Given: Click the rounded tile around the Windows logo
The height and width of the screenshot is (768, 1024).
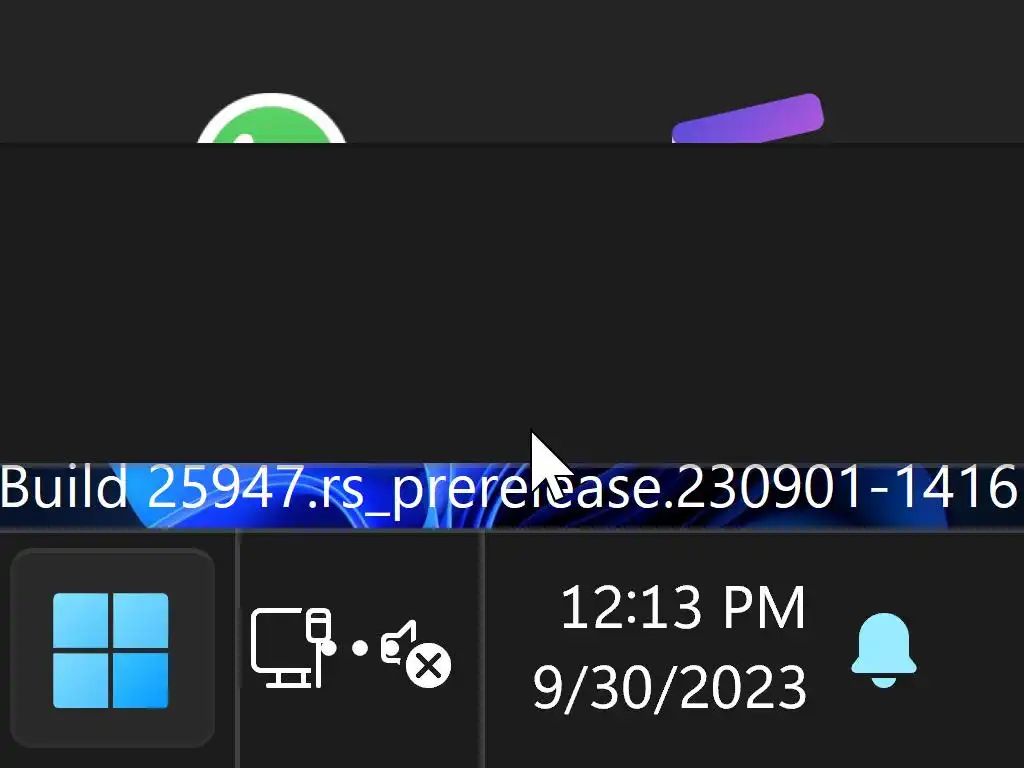Looking at the screenshot, I should [112, 648].
